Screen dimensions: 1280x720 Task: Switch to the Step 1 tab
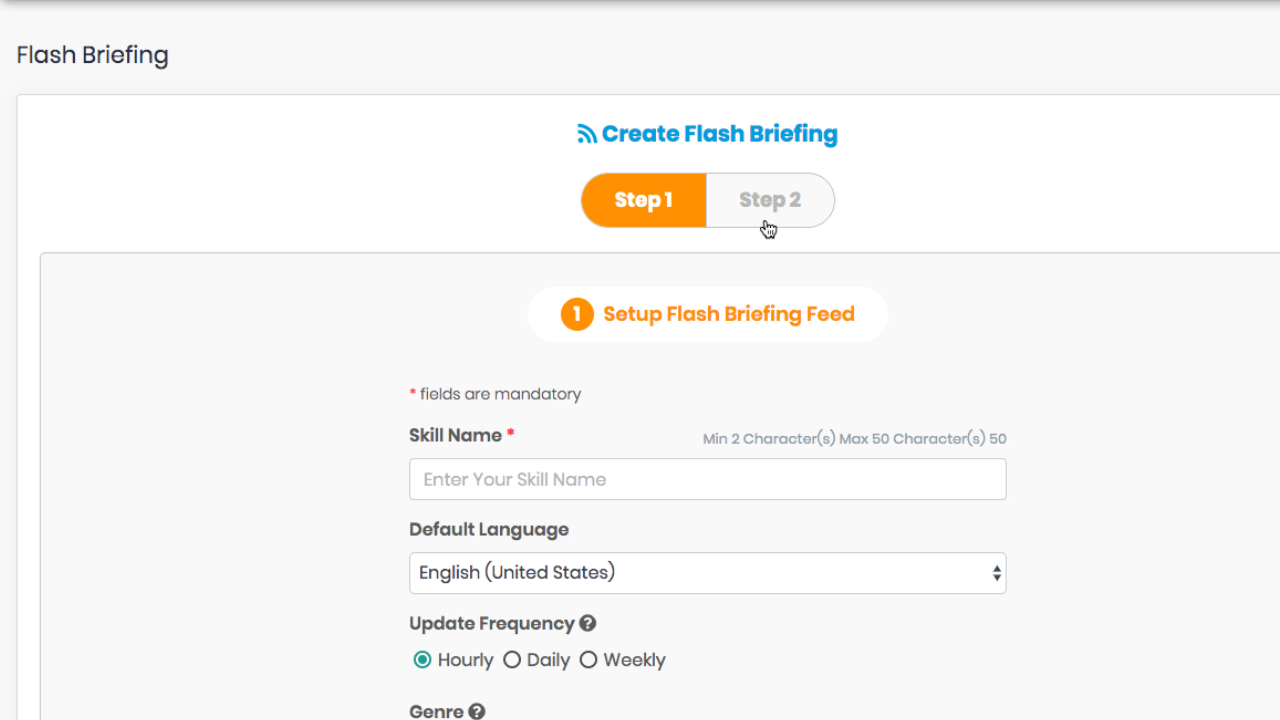coord(644,200)
